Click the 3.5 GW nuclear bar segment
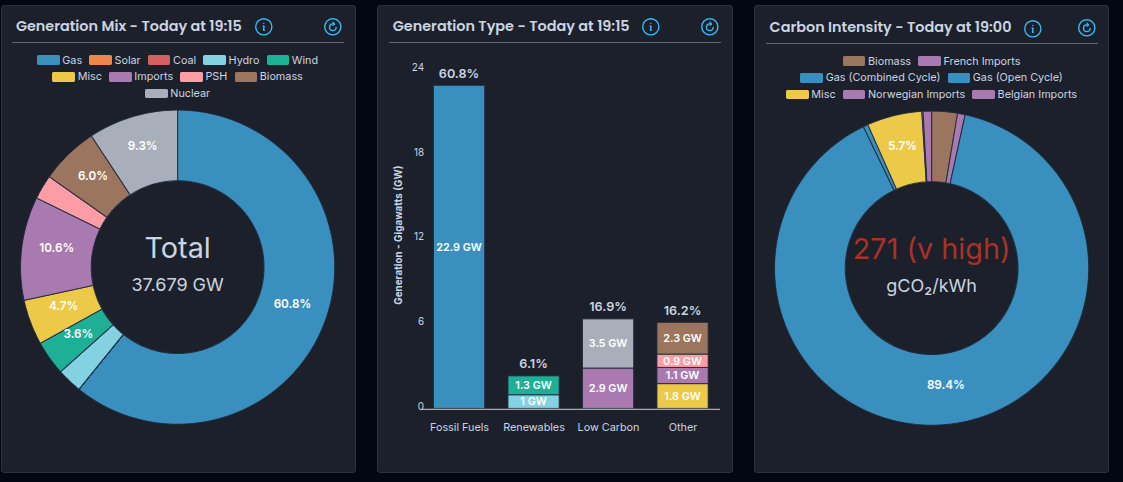The height and width of the screenshot is (482, 1123). 608,343
